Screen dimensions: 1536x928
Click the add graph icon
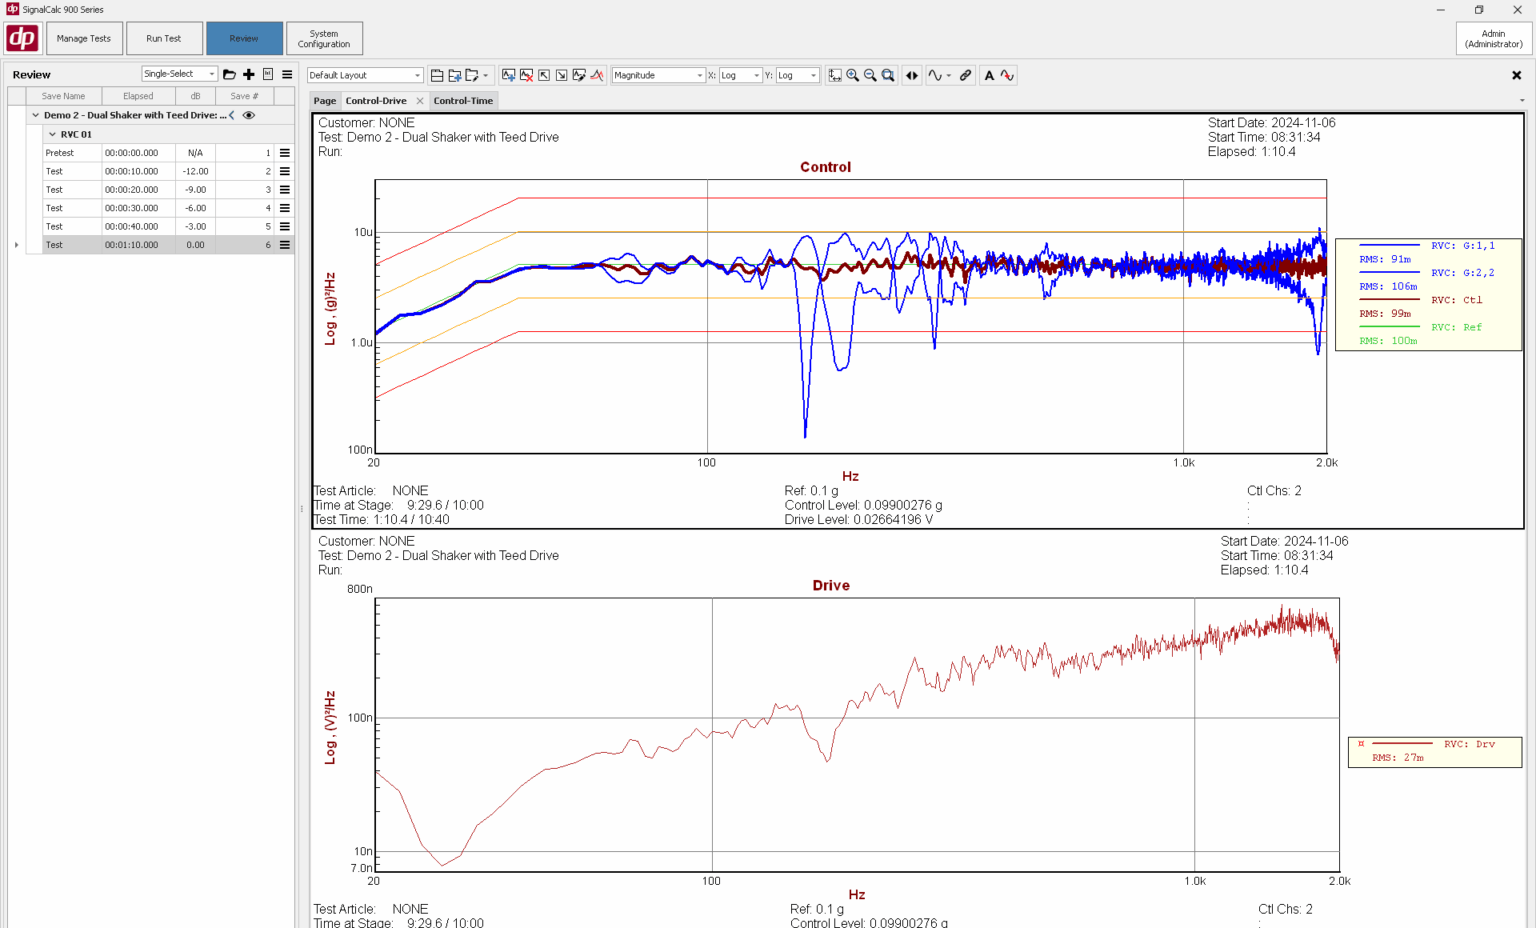coord(509,75)
